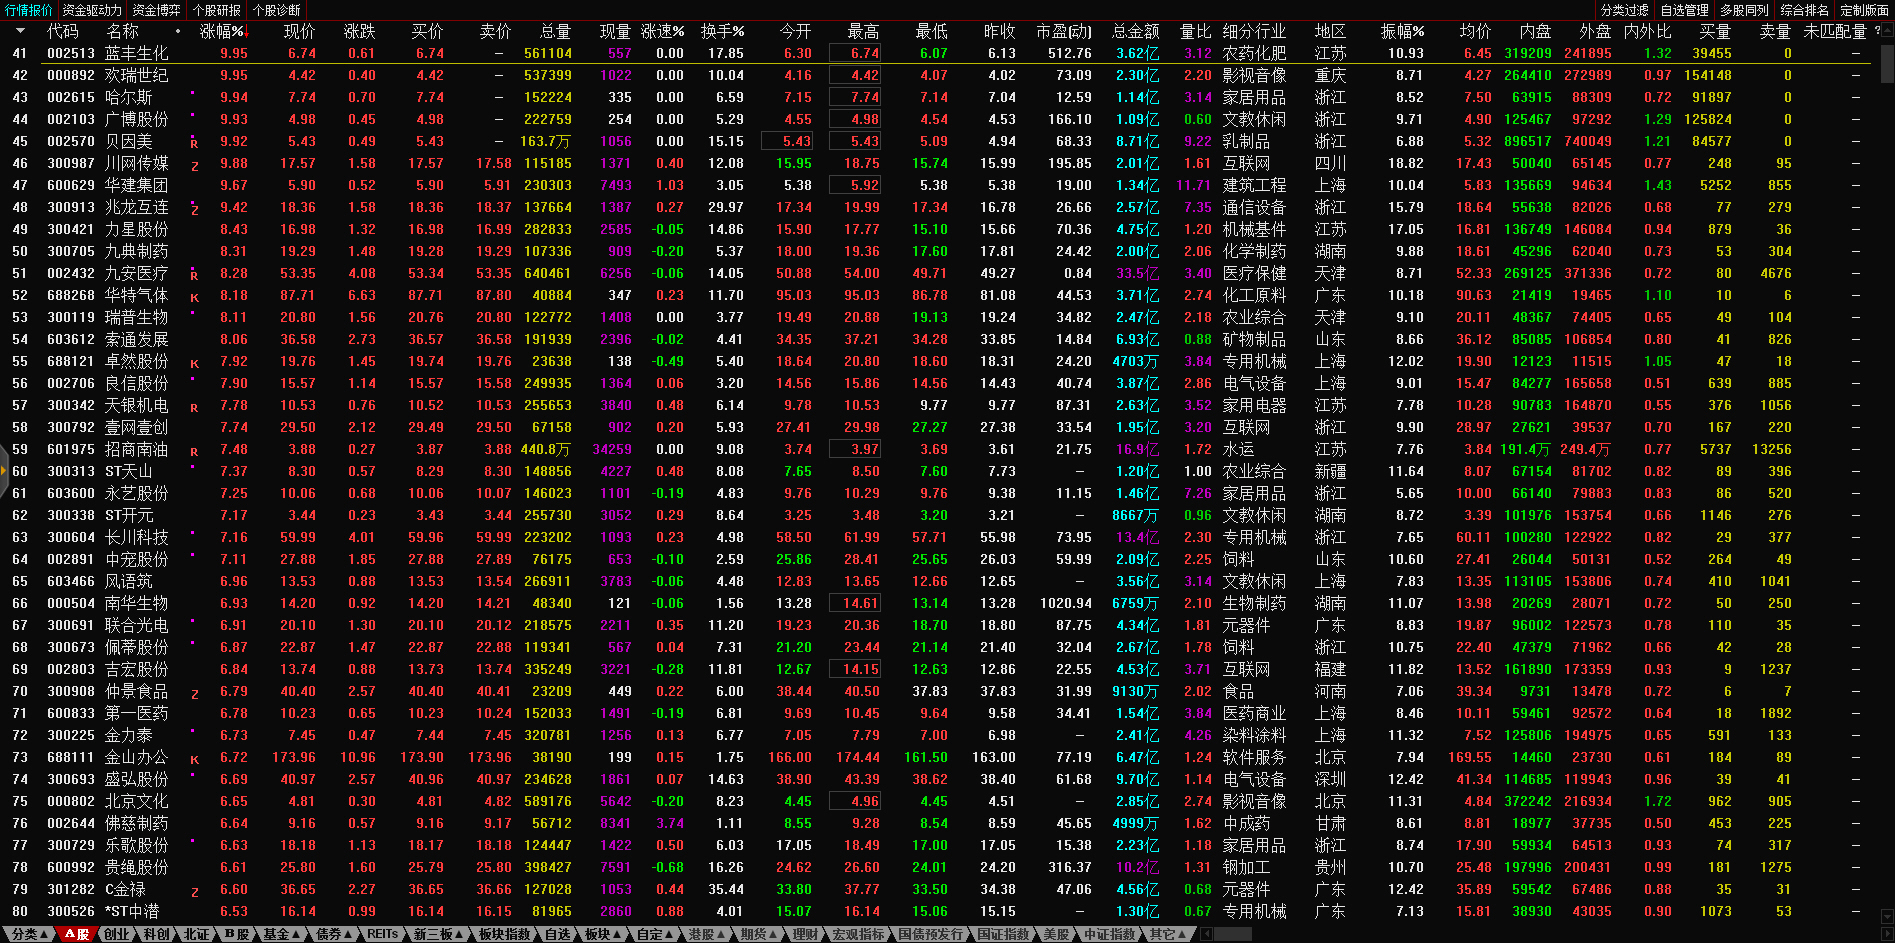The width and height of the screenshot is (1895, 943).
Task: Select stock row 招商南油
Action: (x=137, y=450)
